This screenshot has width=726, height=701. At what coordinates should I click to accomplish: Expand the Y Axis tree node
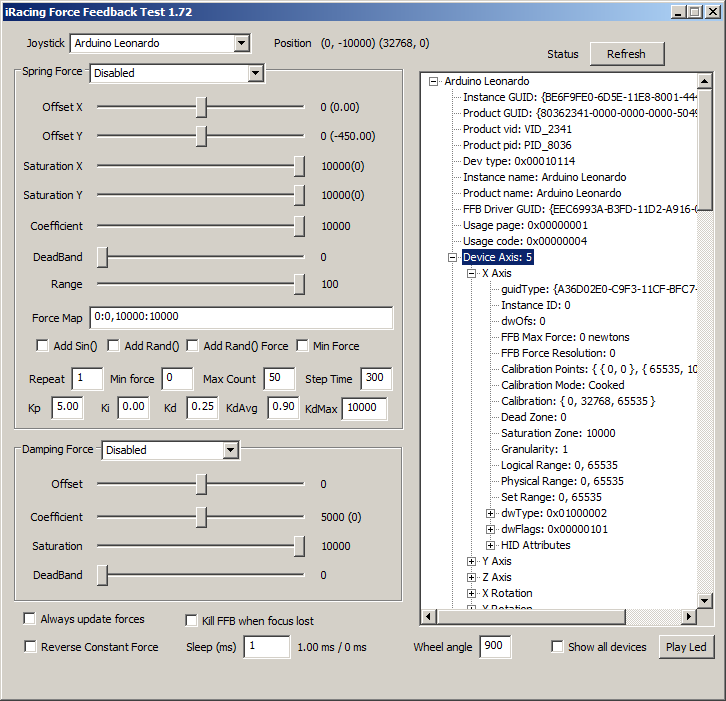pyautogui.click(x=471, y=562)
